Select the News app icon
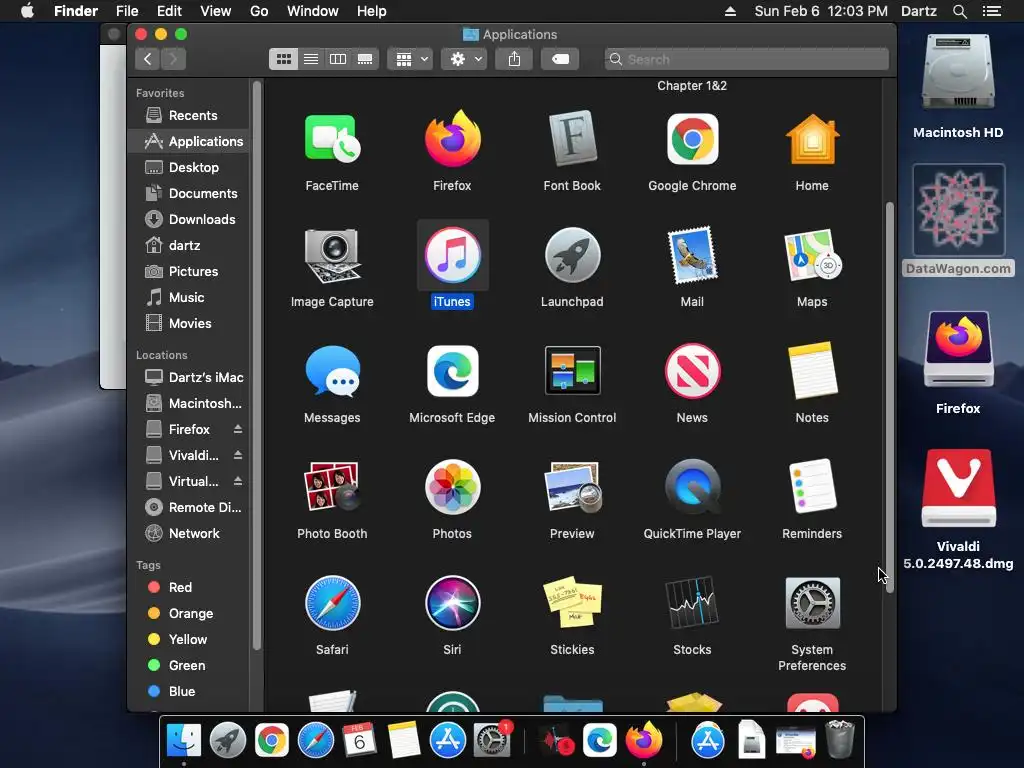This screenshot has height=768, width=1024. point(692,371)
